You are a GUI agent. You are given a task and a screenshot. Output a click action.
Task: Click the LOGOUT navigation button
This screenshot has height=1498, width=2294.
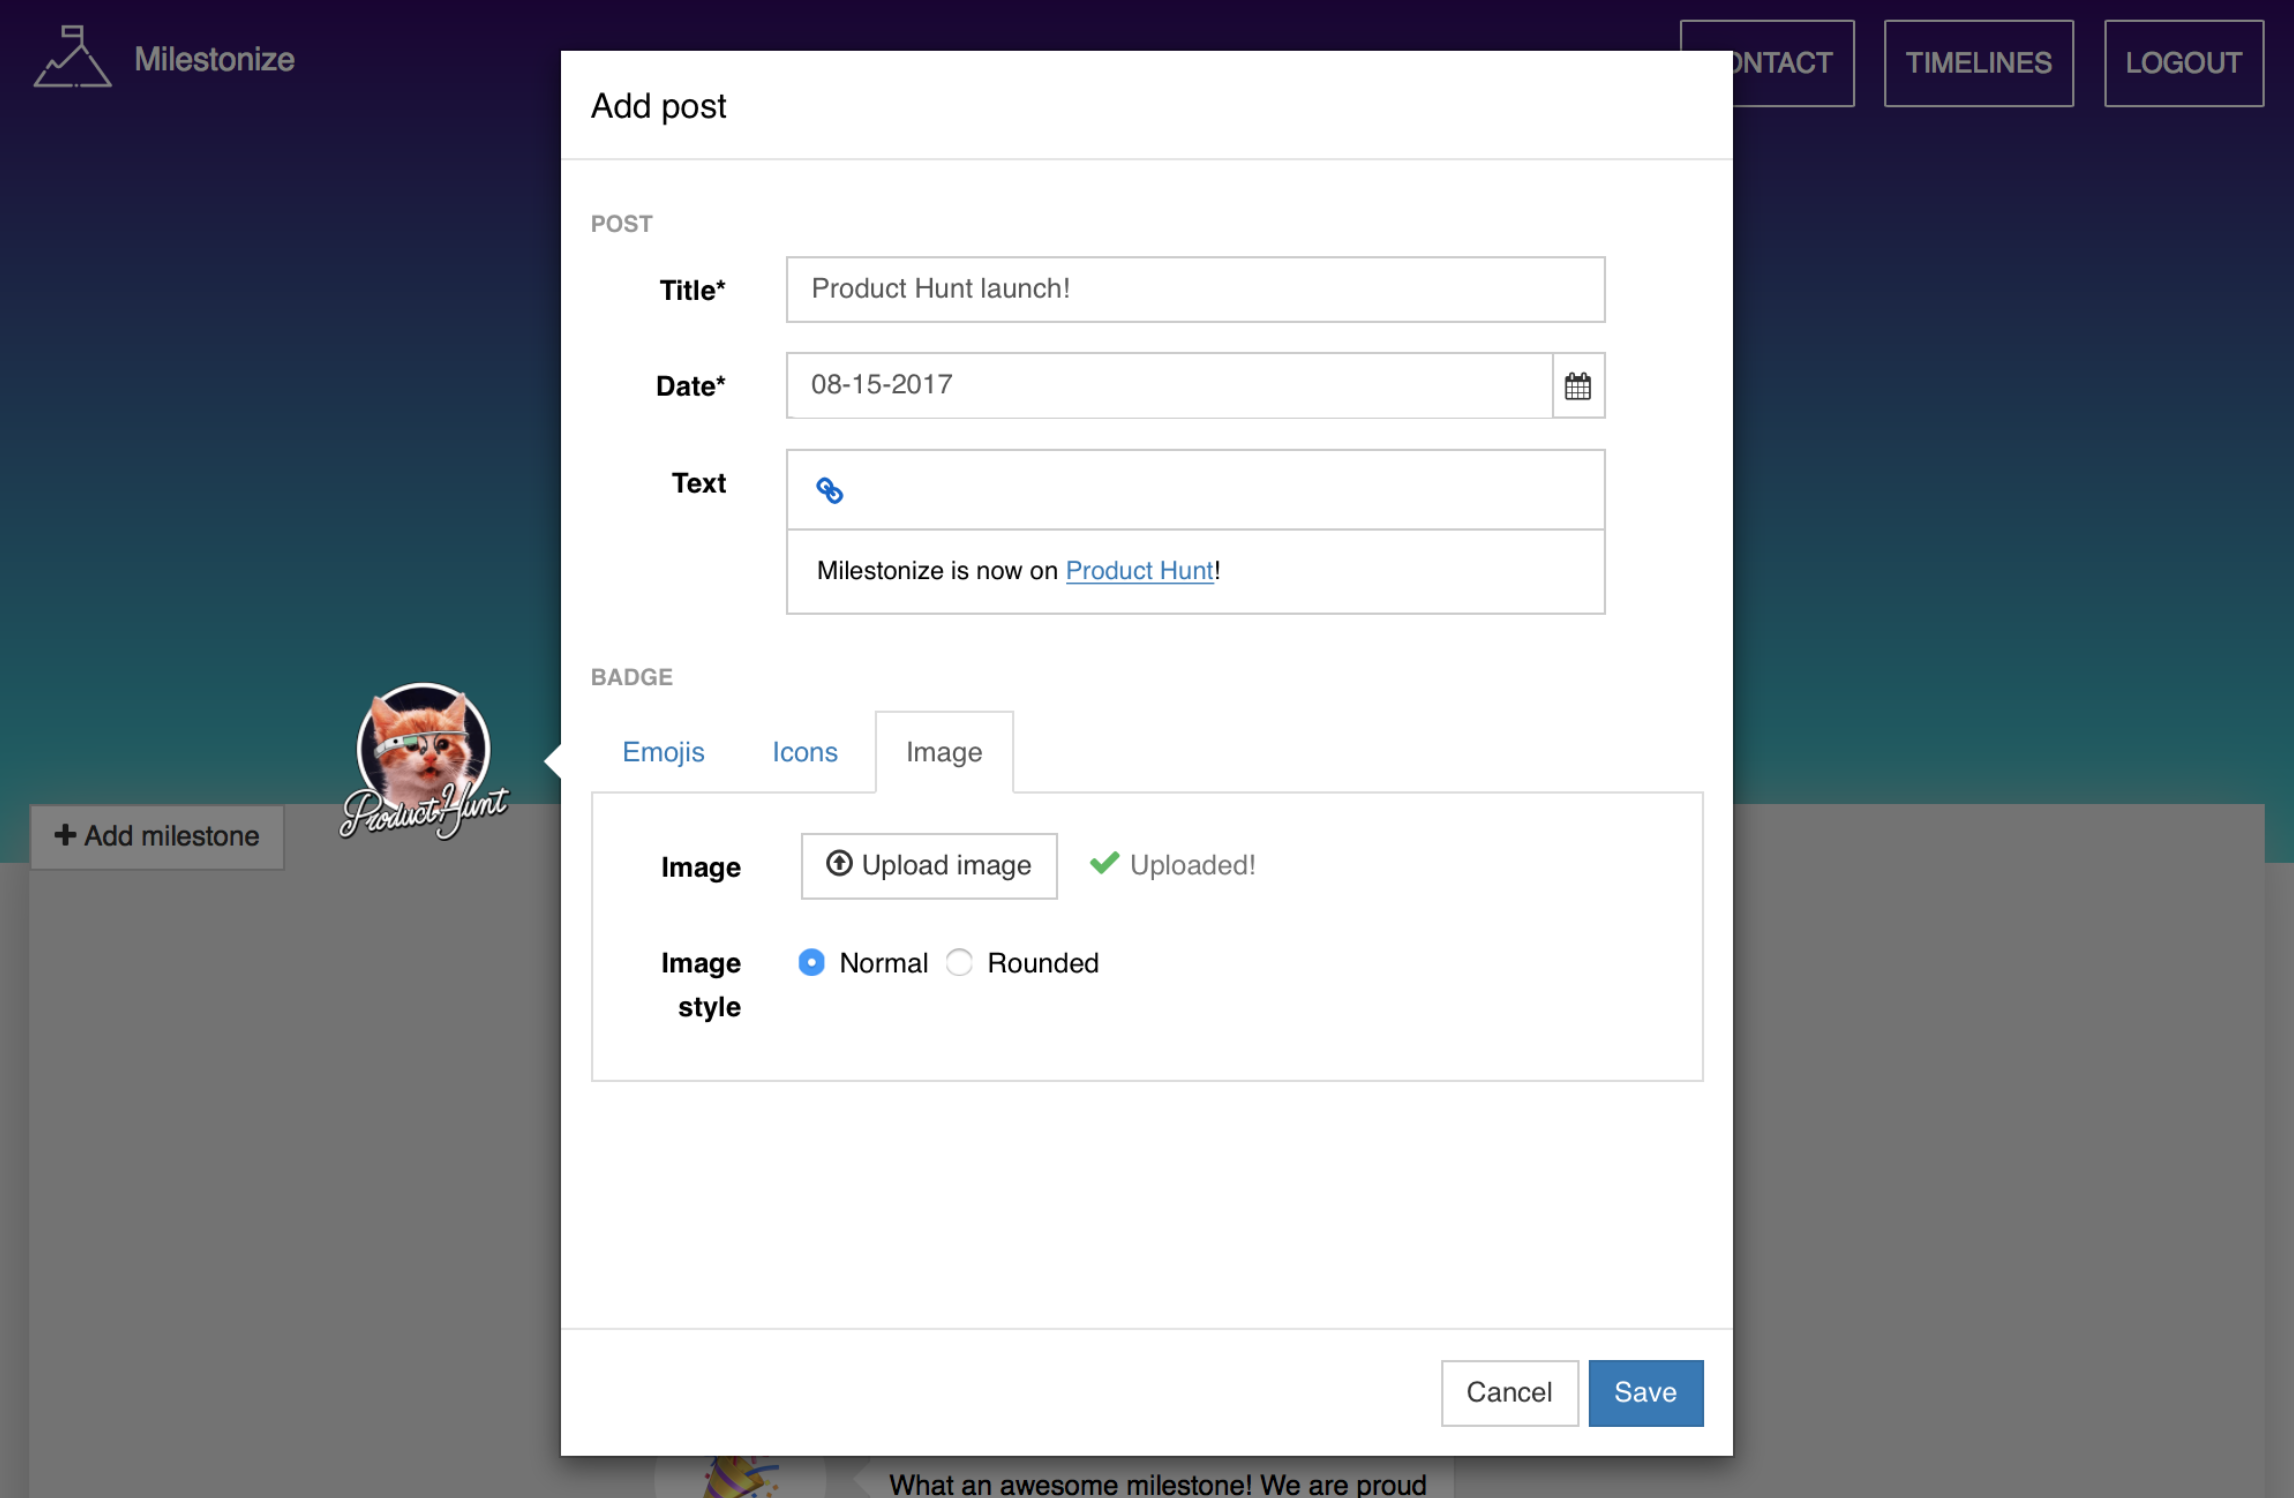pyautogui.click(x=2182, y=63)
